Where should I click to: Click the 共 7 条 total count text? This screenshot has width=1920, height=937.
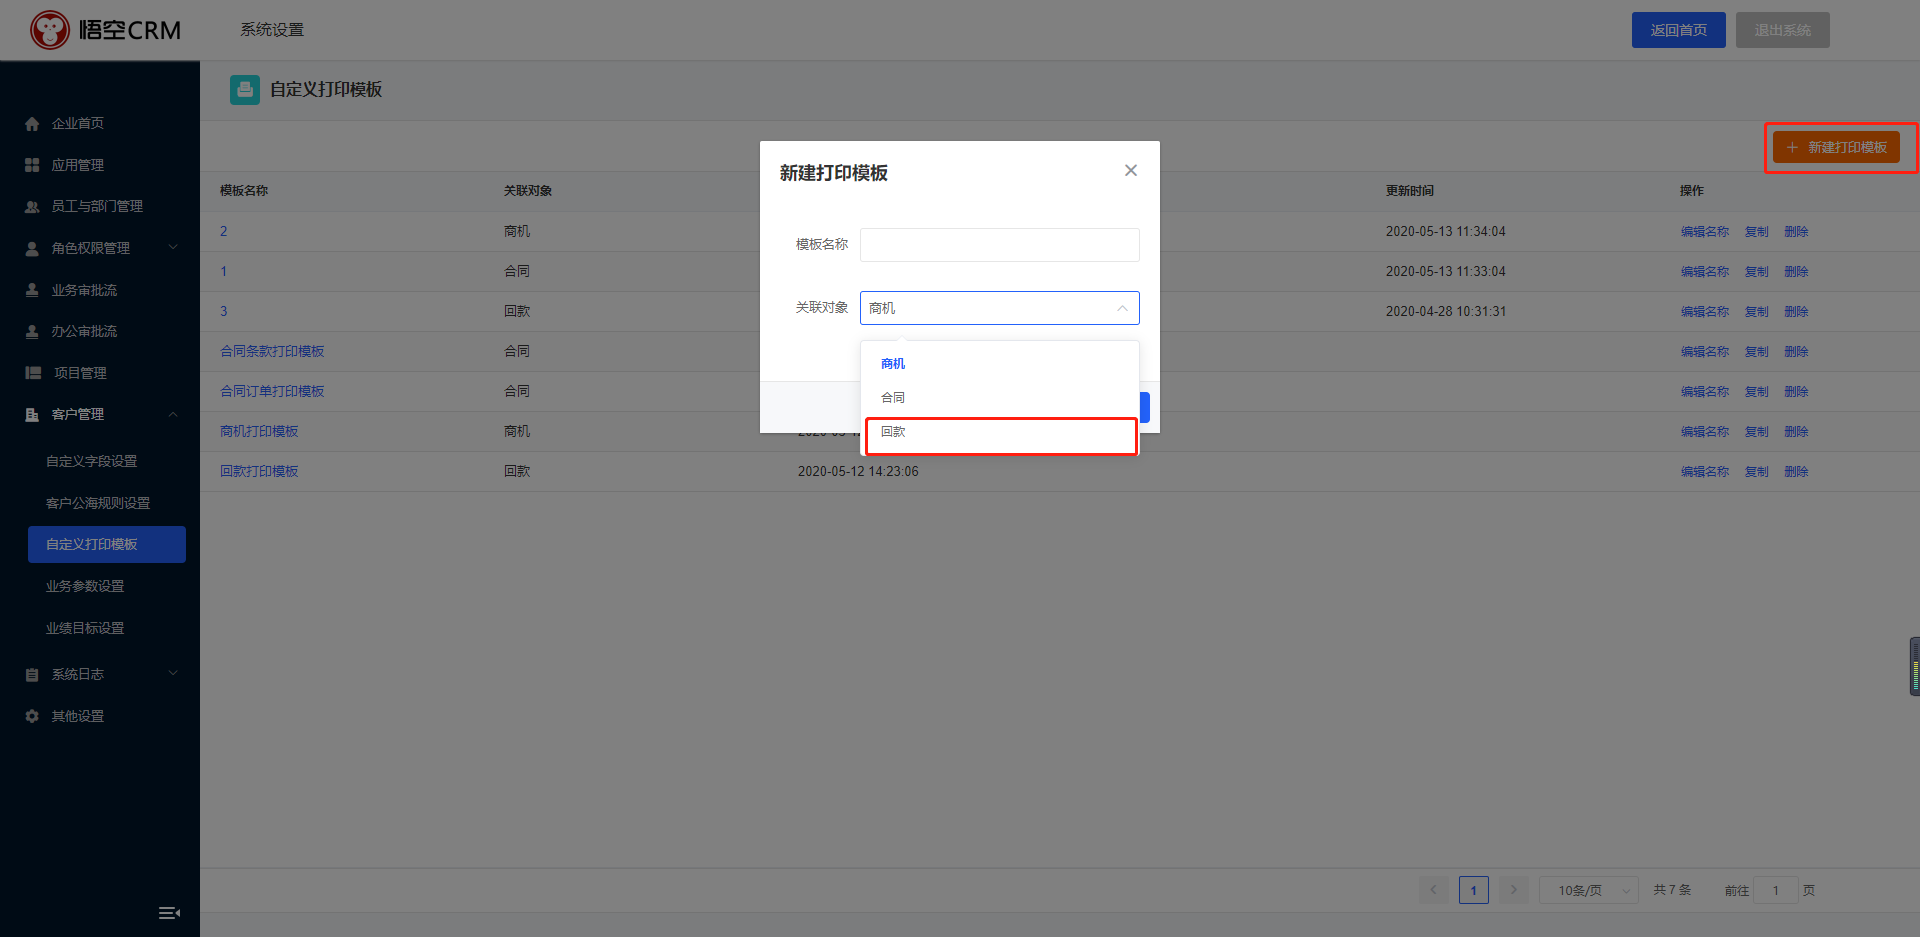[1672, 890]
